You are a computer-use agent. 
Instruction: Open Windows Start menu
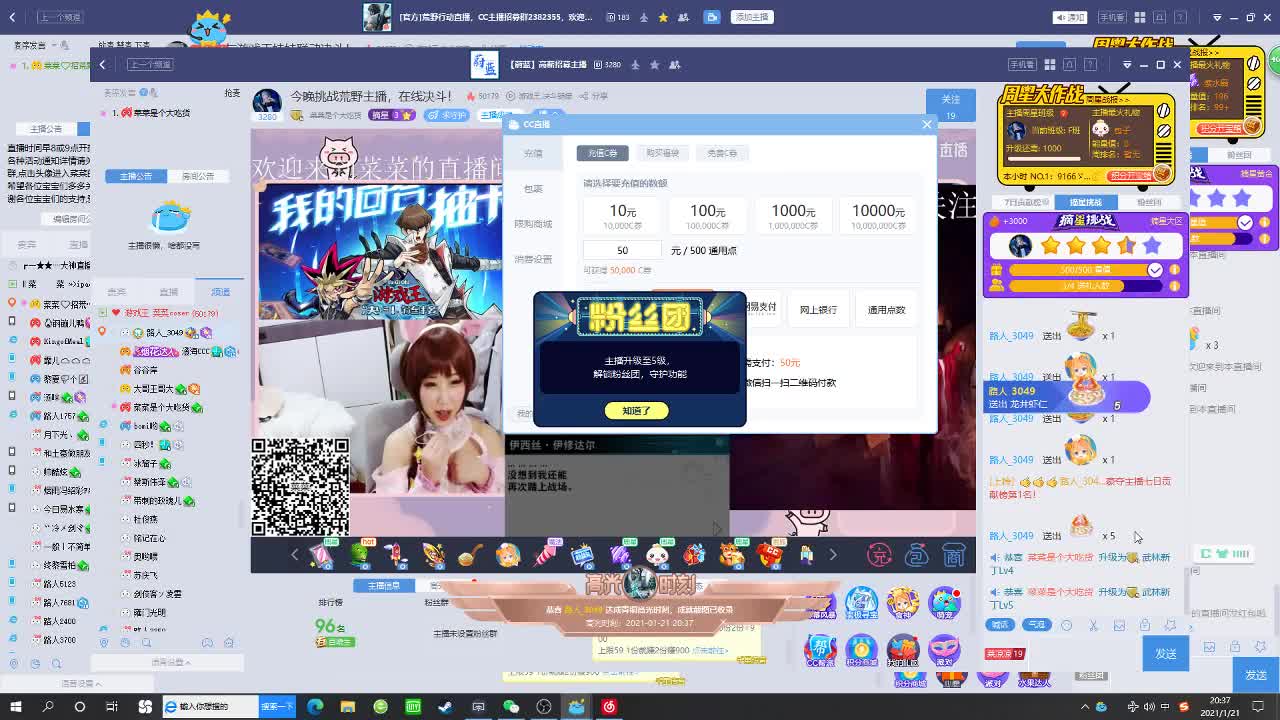pyautogui.click(x=15, y=706)
